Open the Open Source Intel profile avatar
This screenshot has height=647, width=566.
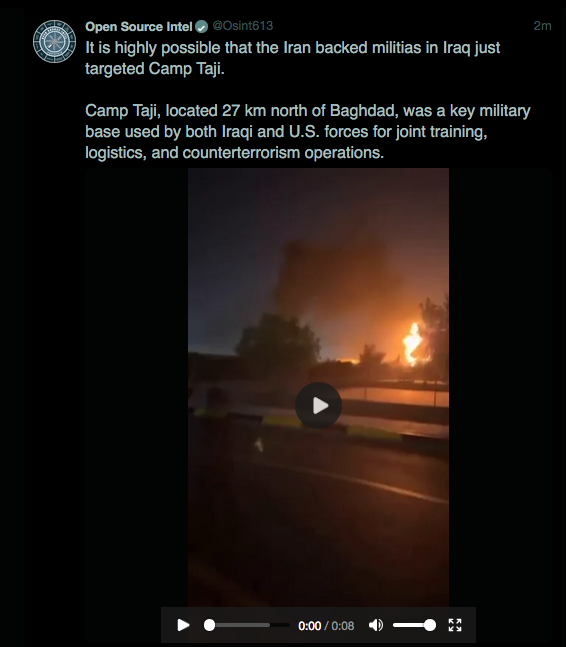[54, 41]
